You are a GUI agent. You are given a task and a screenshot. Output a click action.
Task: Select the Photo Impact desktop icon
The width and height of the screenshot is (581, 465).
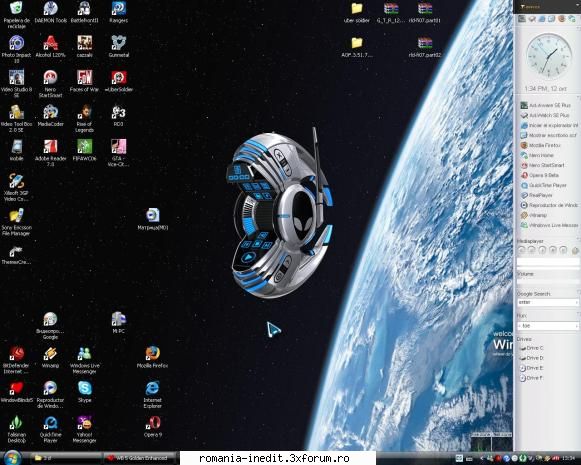[16, 49]
